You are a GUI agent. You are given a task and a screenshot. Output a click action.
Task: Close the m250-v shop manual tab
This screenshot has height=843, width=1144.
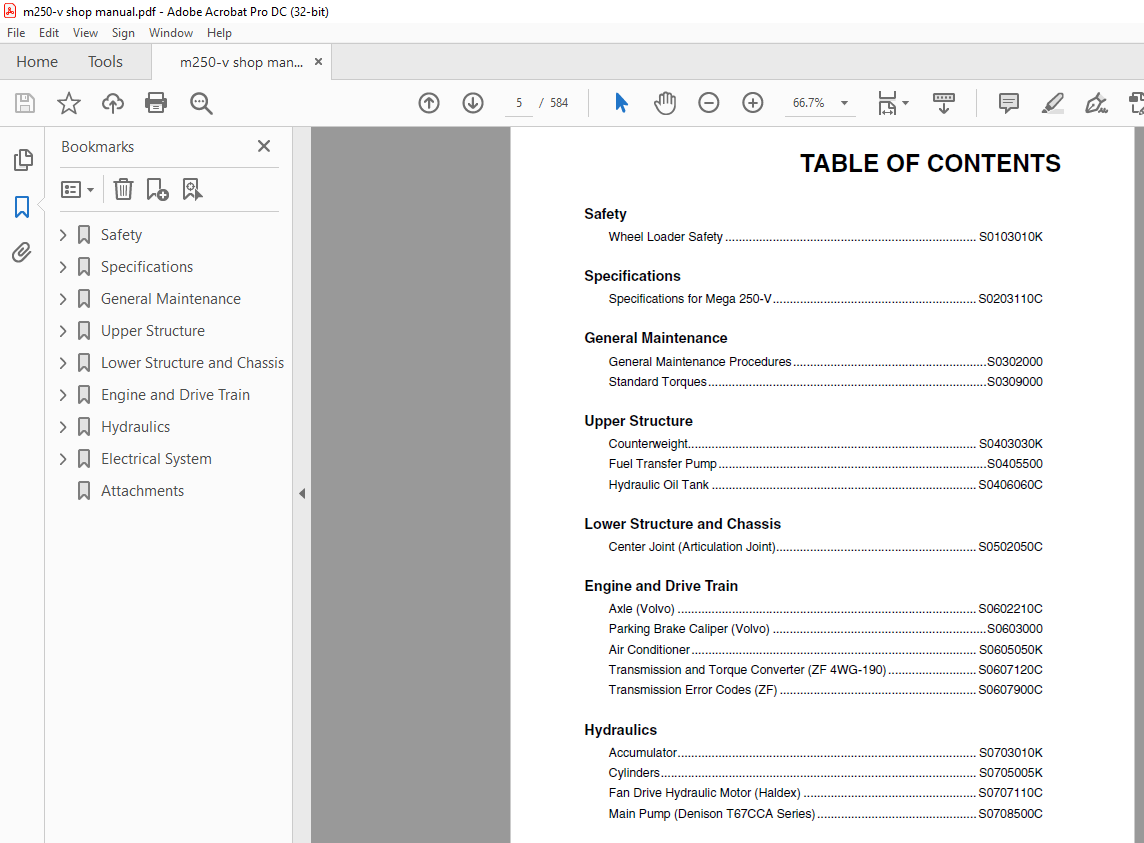(318, 62)
